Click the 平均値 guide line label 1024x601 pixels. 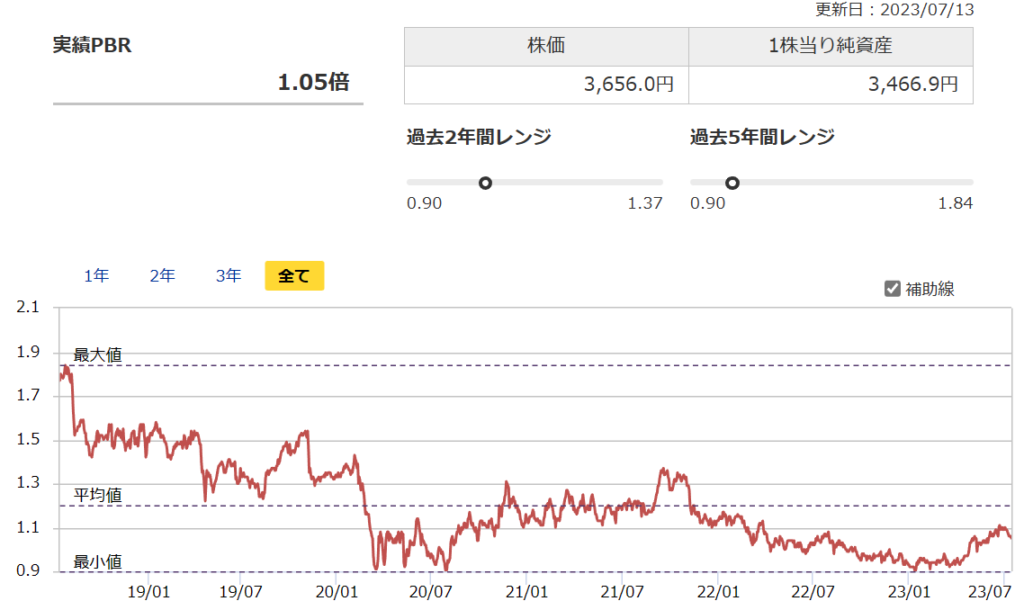point(98,495)
